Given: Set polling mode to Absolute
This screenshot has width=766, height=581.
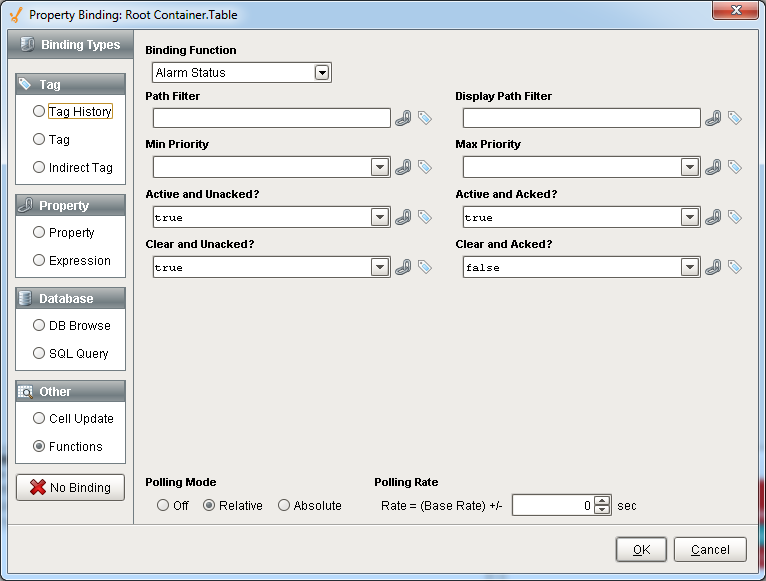Looking at the screenshot, I should click(x=284, y=506).
